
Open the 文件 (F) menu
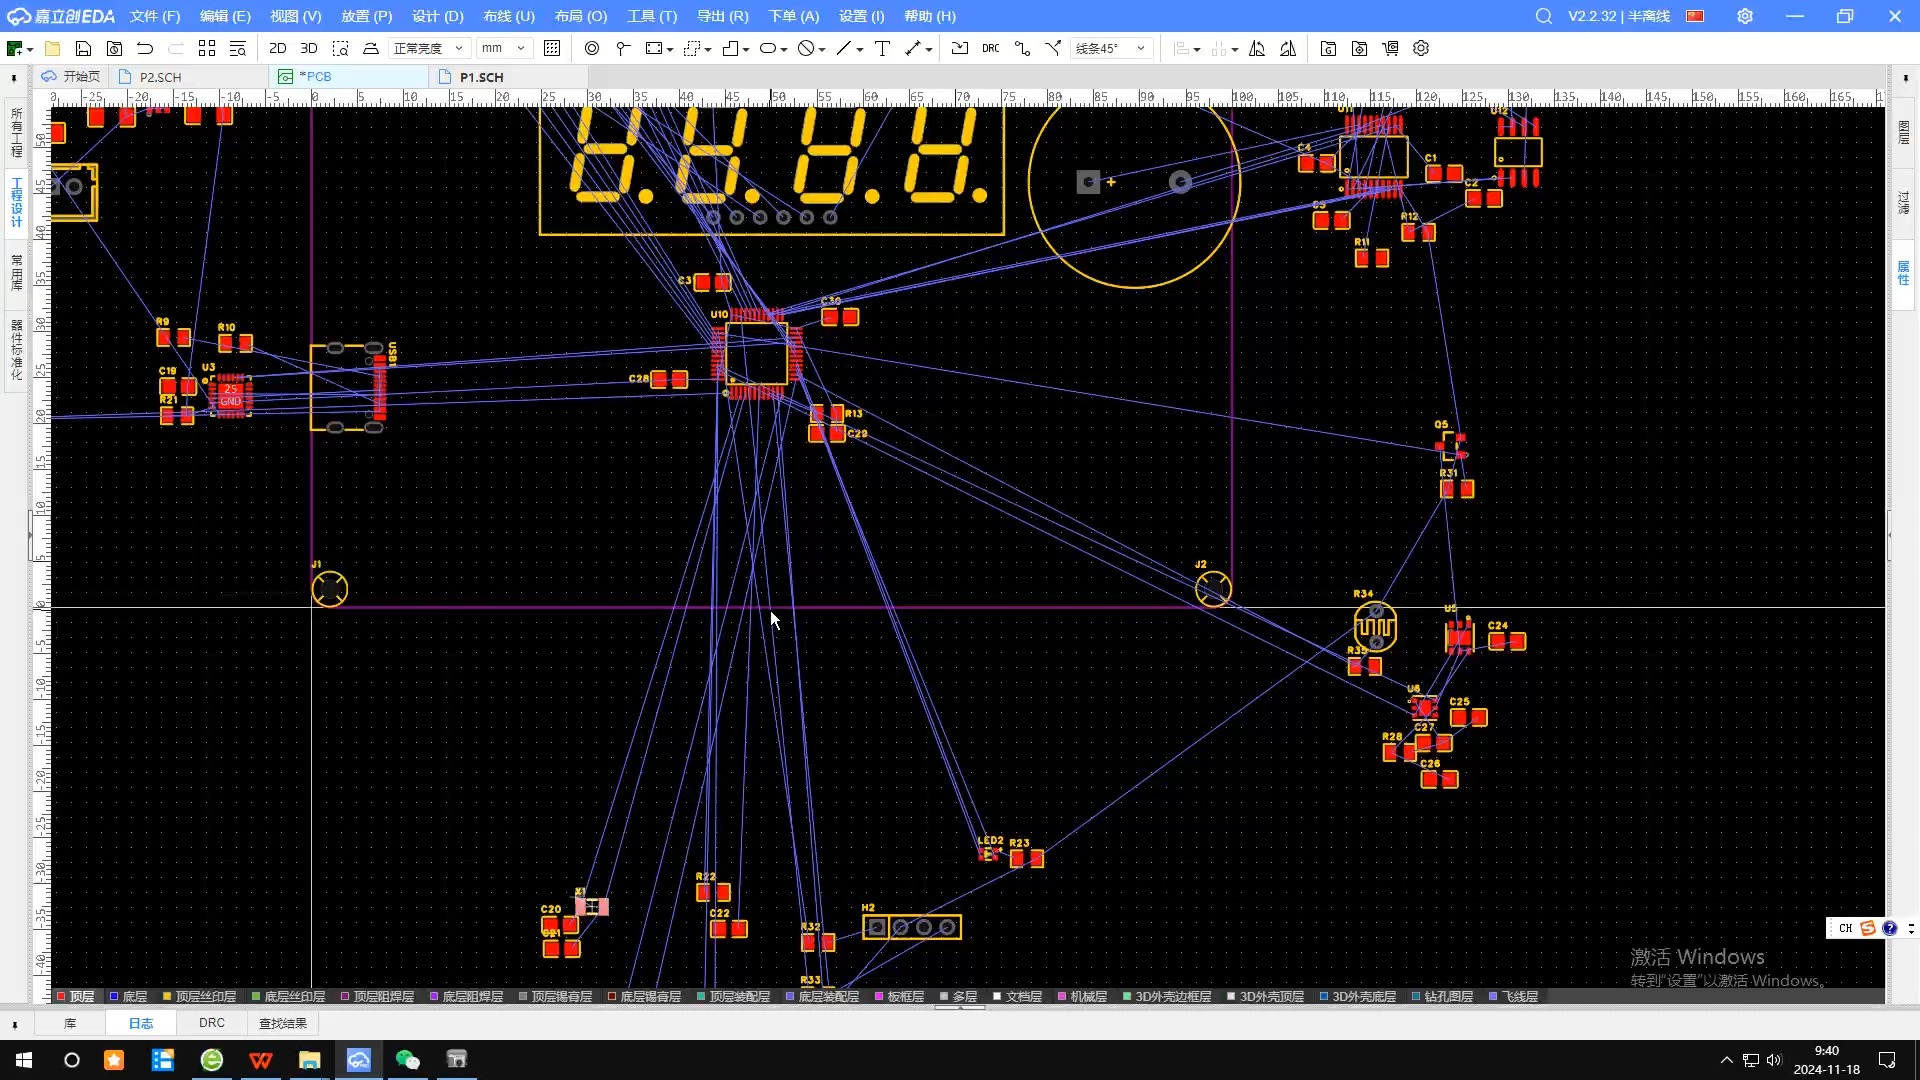(155, 16)
